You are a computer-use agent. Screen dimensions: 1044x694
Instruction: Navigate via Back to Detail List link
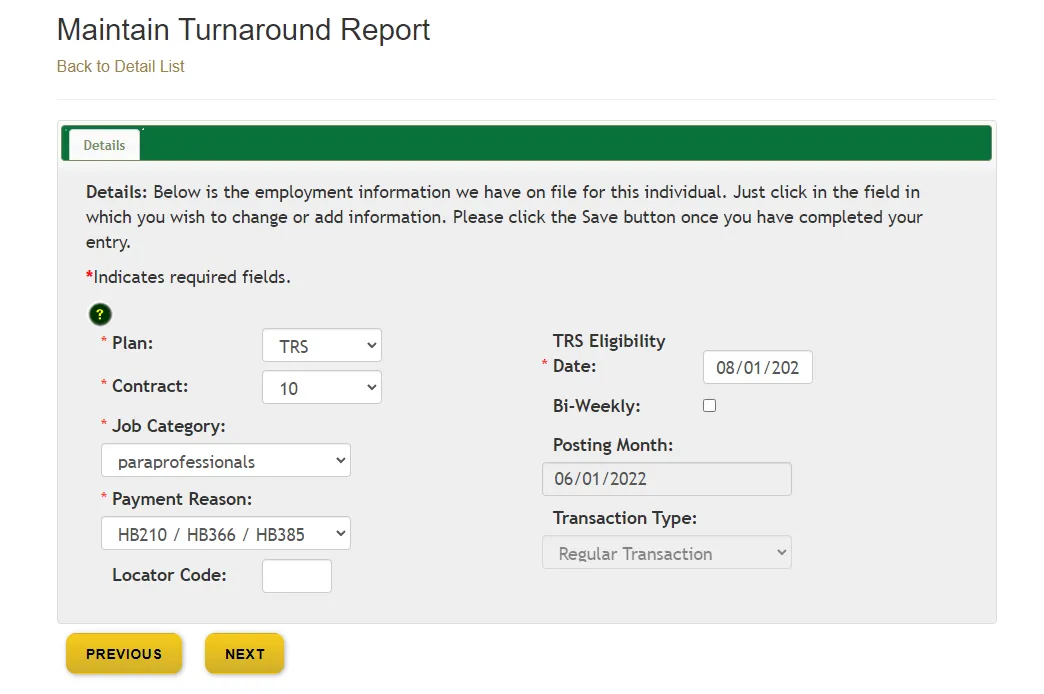(120, 66)
